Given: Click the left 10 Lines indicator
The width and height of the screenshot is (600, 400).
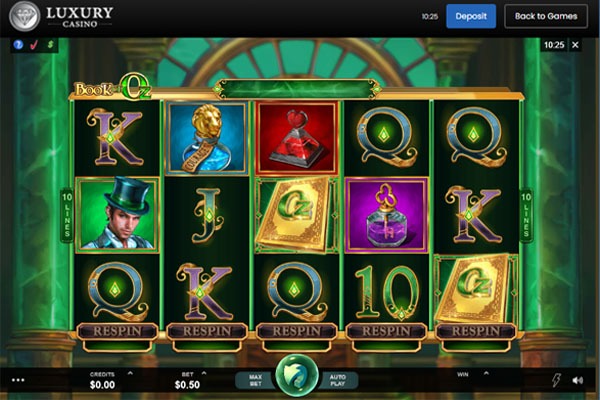Looking at the screenshot, I should 67,216.
